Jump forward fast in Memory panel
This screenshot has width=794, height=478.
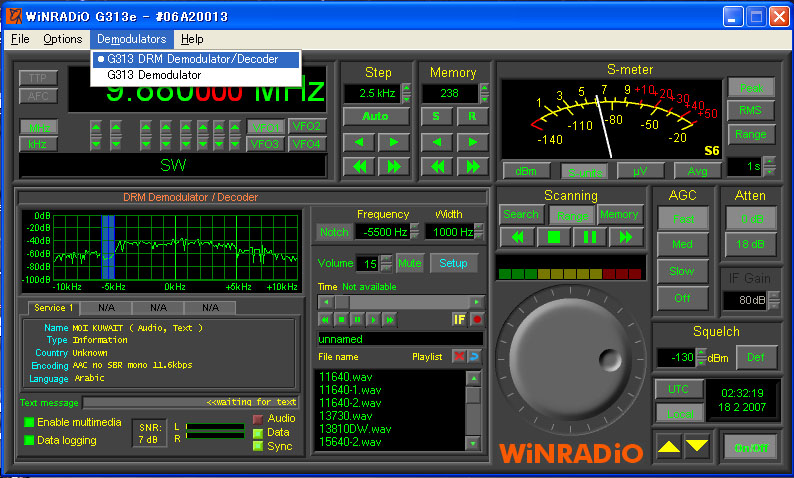(x=472, y=167)
